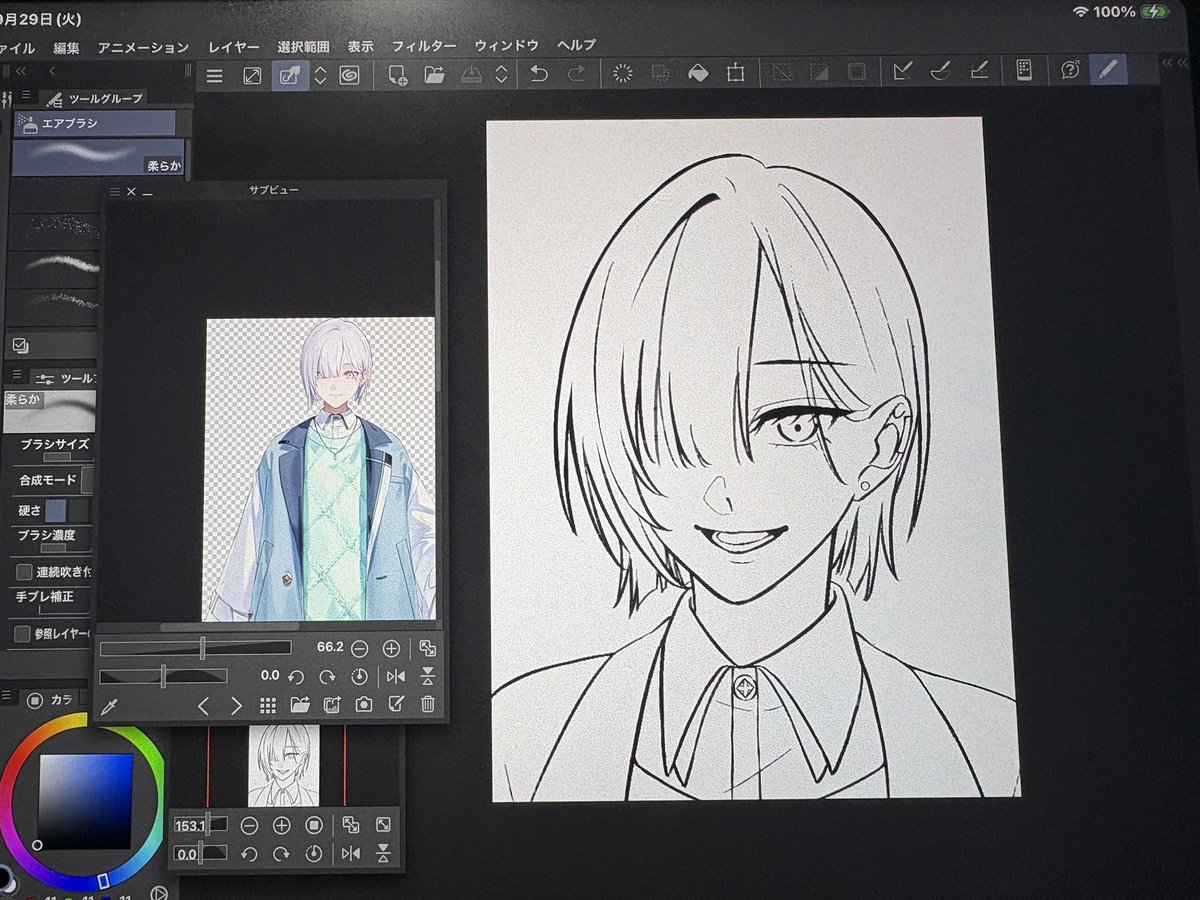Click the Navigator canvas thumbnail
The image size is (1200, 900).
(284, 766)
